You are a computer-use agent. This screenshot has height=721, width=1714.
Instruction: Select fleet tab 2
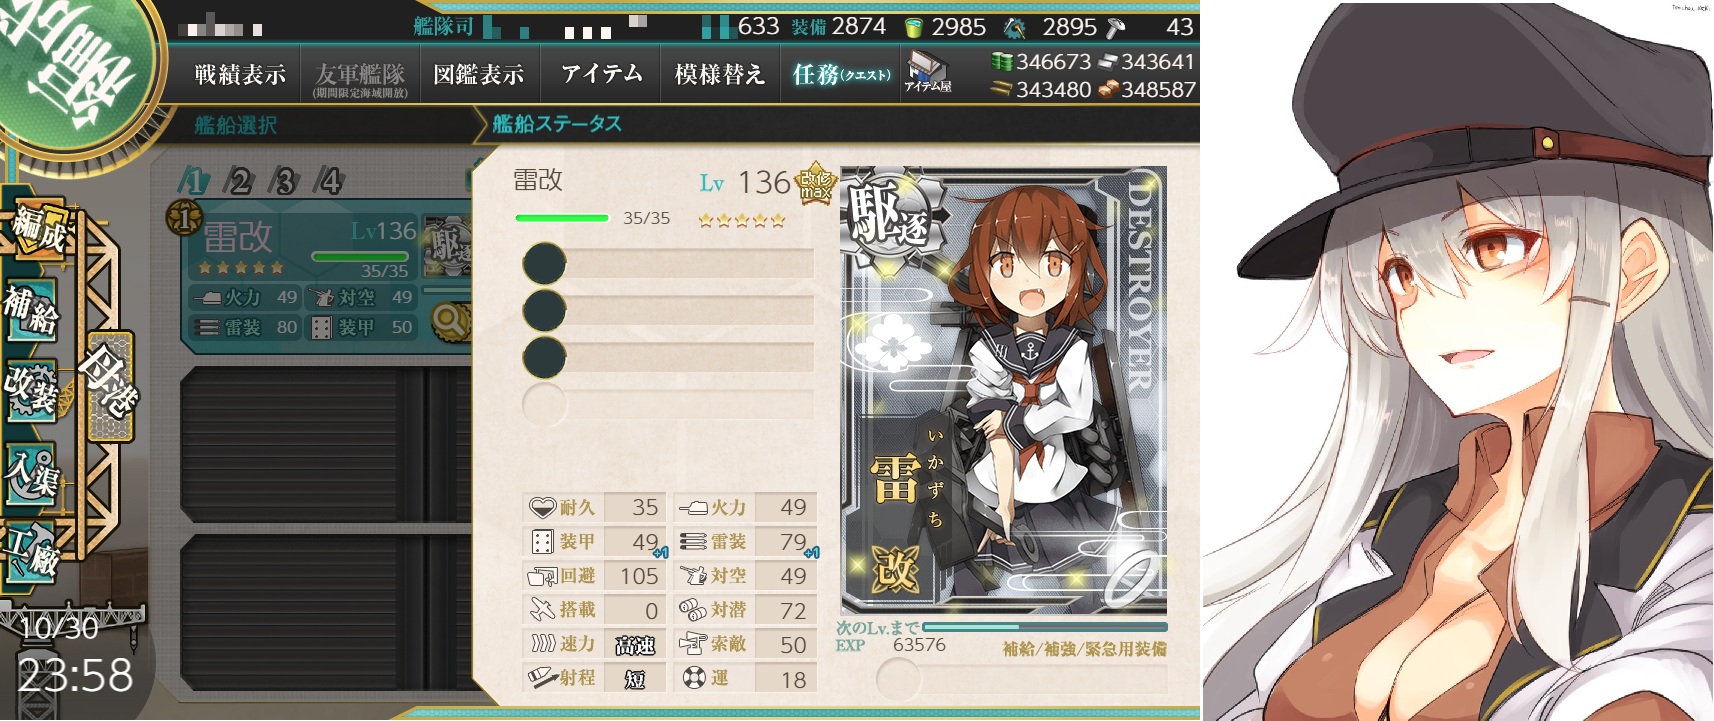click(239, 181)
